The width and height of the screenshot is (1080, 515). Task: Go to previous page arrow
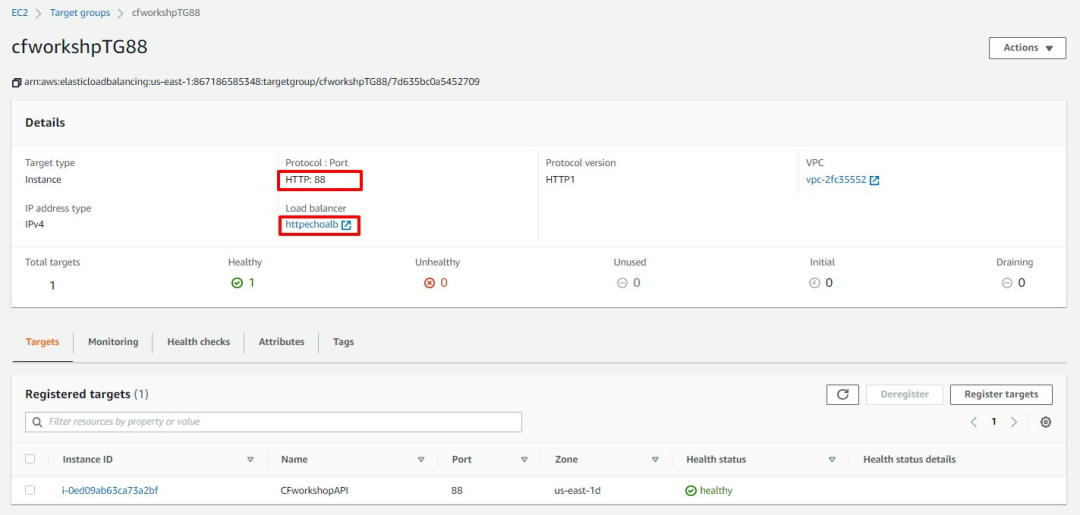pyautogui.click(x=973, y=422)
